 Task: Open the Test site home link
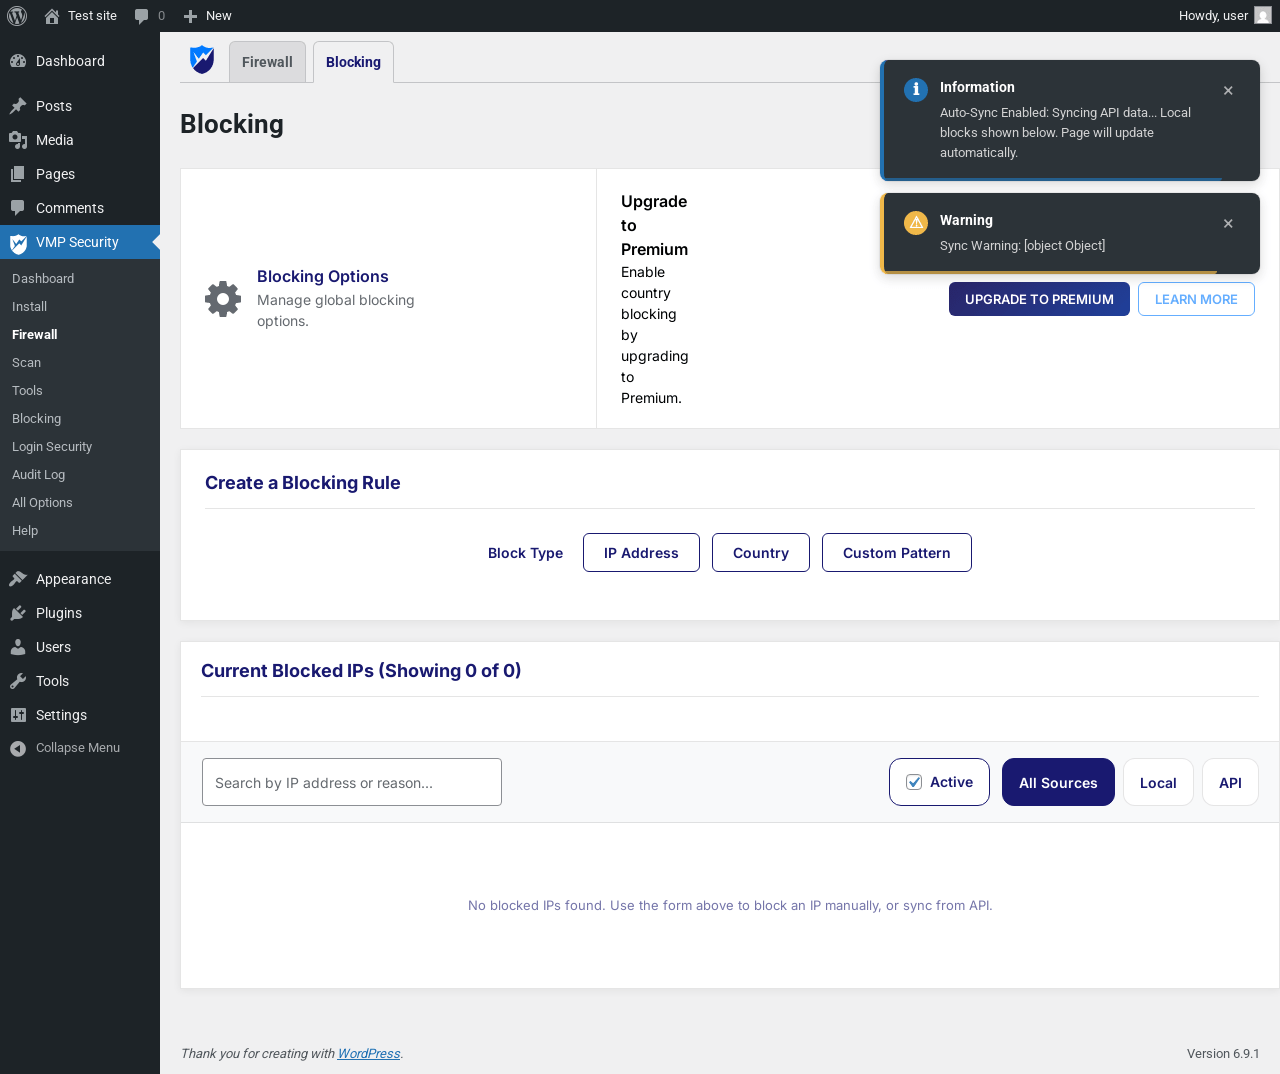tap(80, 16)
